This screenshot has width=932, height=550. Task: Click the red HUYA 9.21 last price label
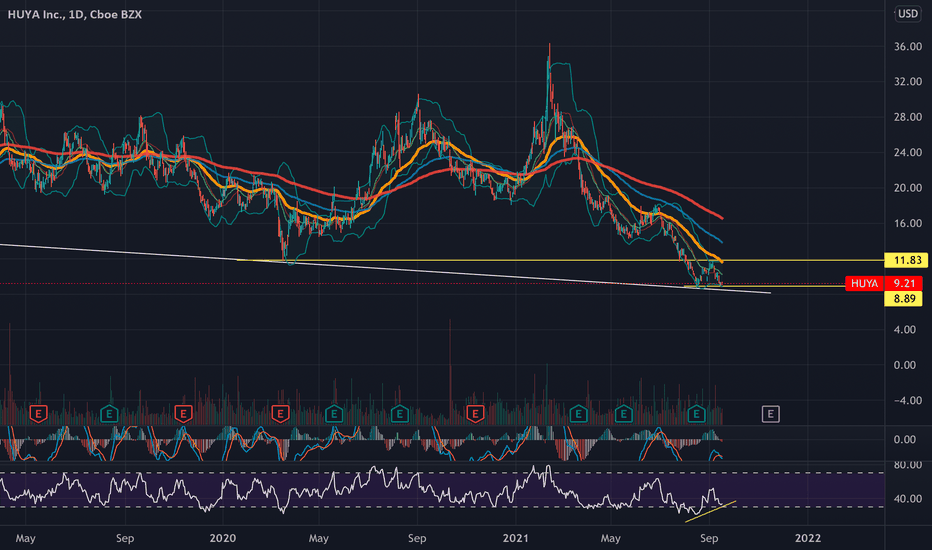[884, 283]
